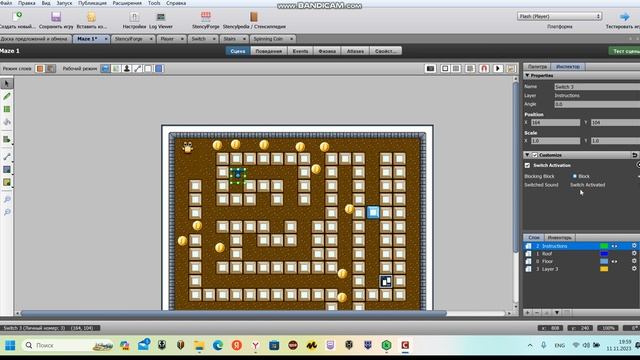Open the Settings toolbar icon

[134, 17]
